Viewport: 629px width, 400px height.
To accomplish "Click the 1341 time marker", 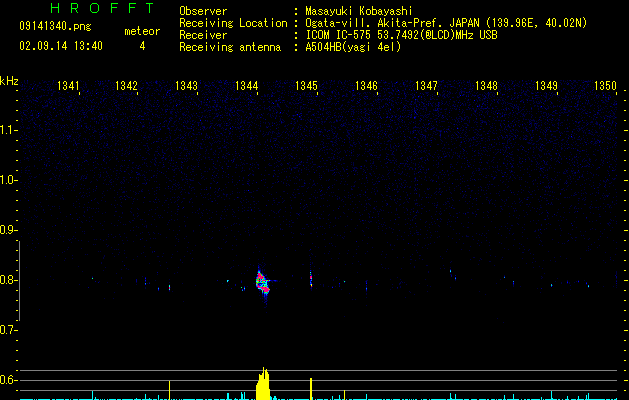I will click(68, 86).
